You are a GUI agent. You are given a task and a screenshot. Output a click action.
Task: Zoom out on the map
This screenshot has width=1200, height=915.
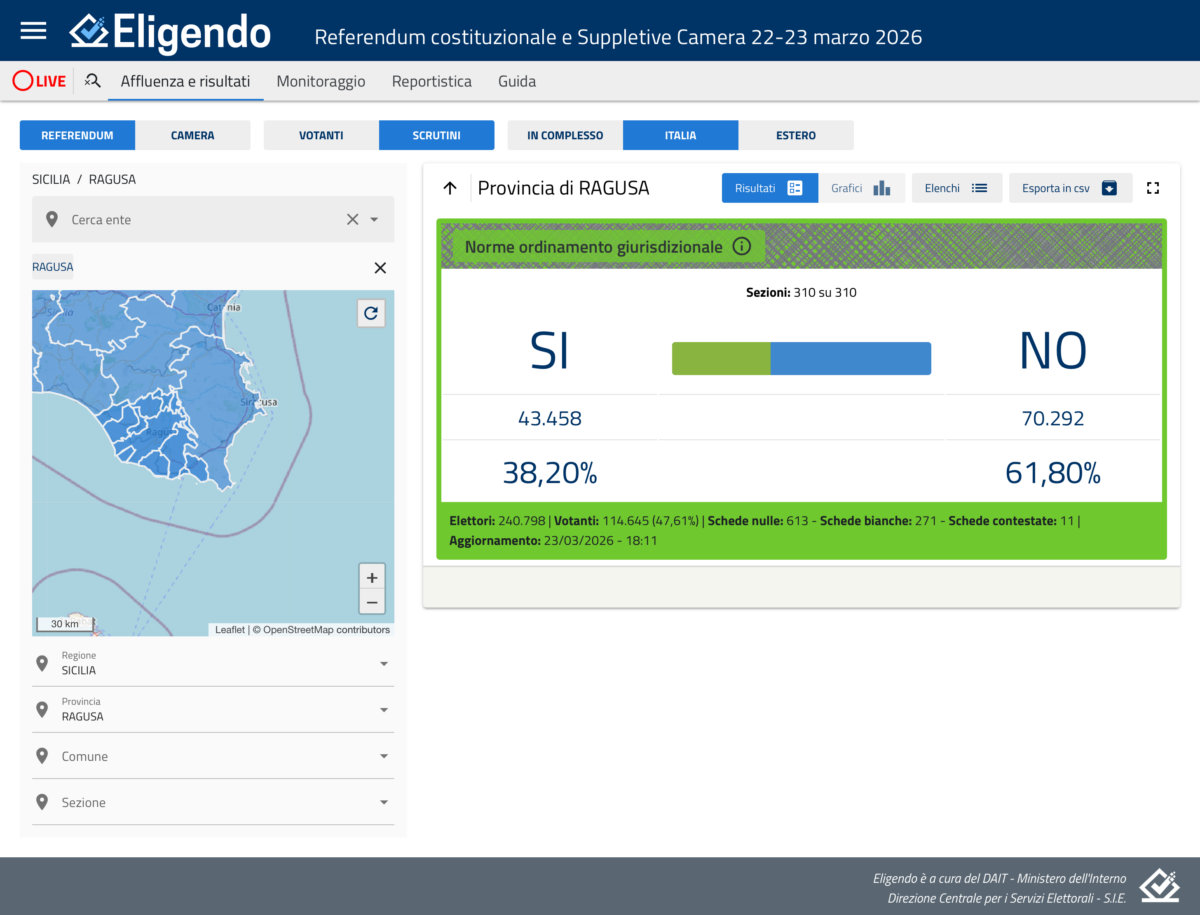click(371, 601)
